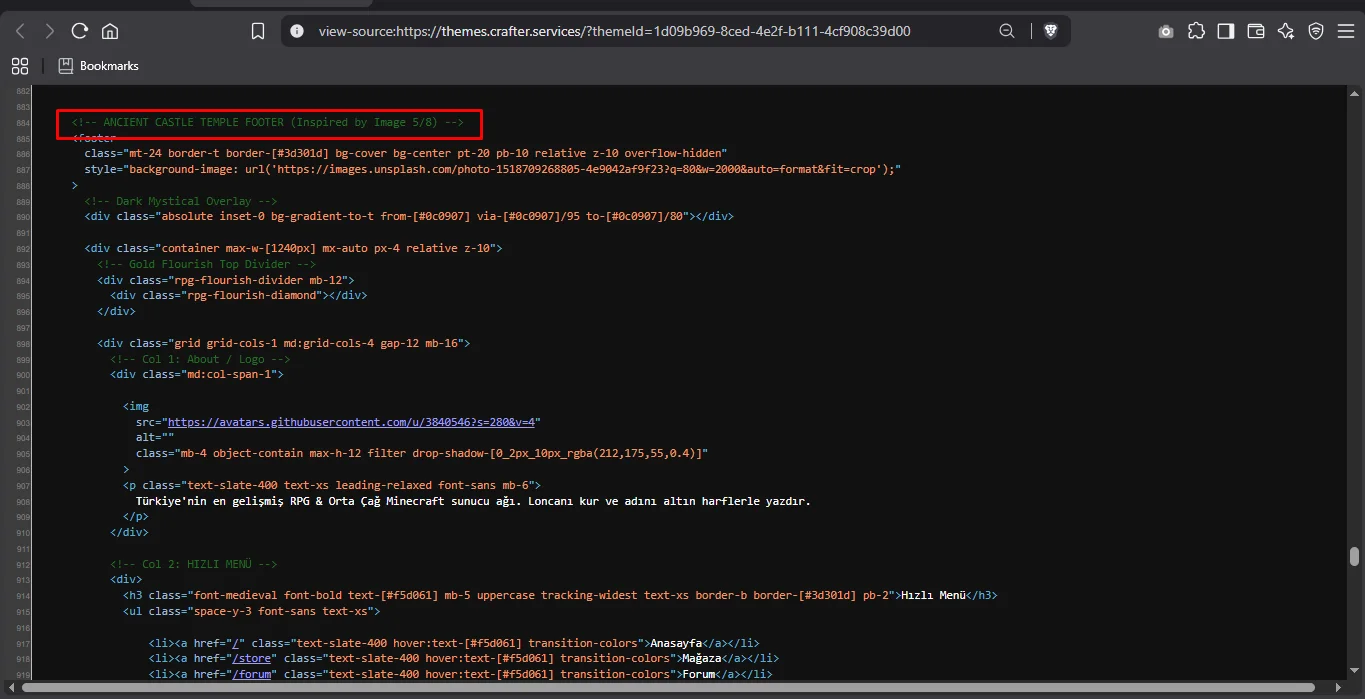1365x699 pixels.
Task: Click the "md:col-span-1" div line
Action: [197, 374]
